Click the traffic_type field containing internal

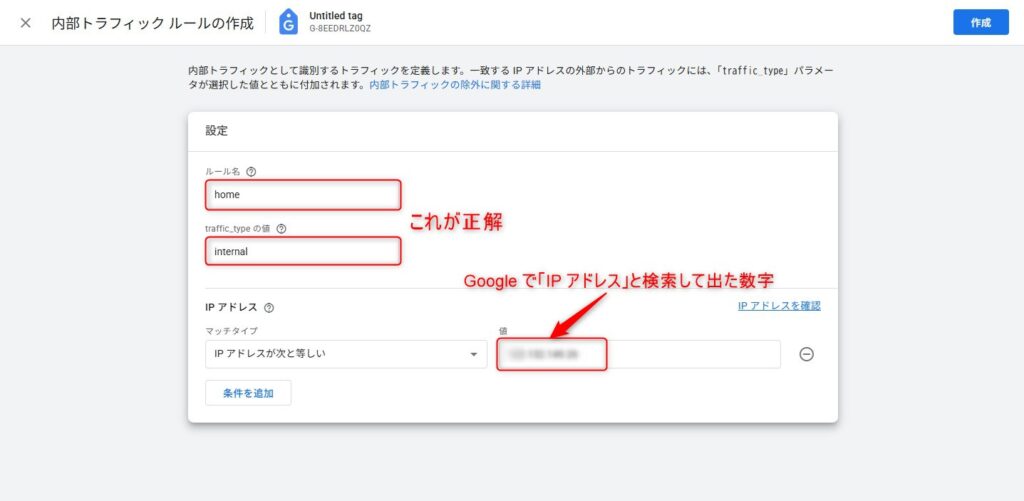tap(303, 251)
